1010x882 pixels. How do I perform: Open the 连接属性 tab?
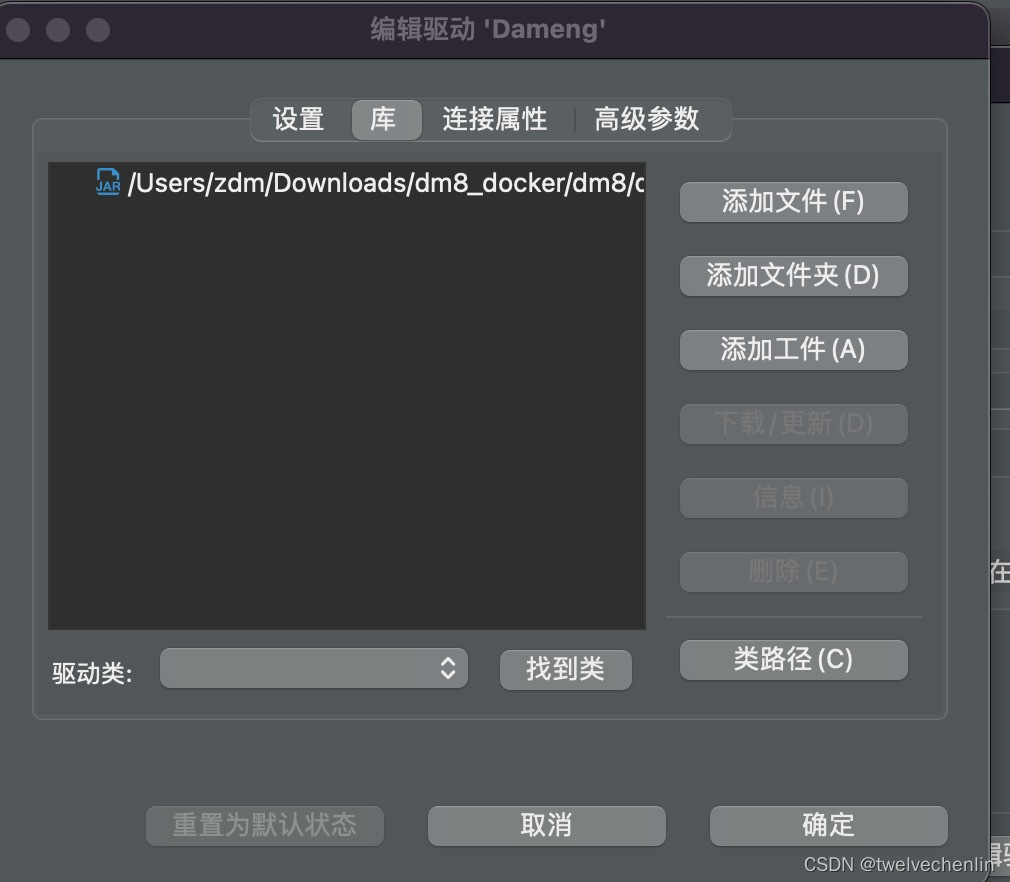pyautogui.click(x=495, y=119)
